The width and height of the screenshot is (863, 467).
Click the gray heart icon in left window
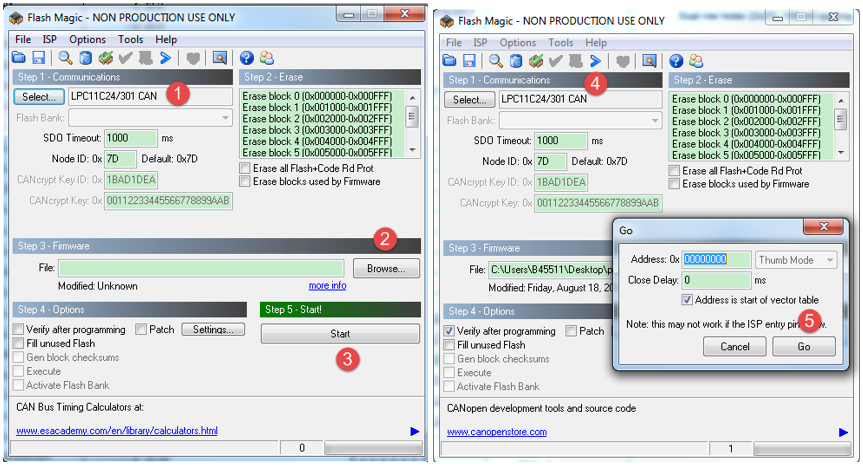(x=193, y=58)
